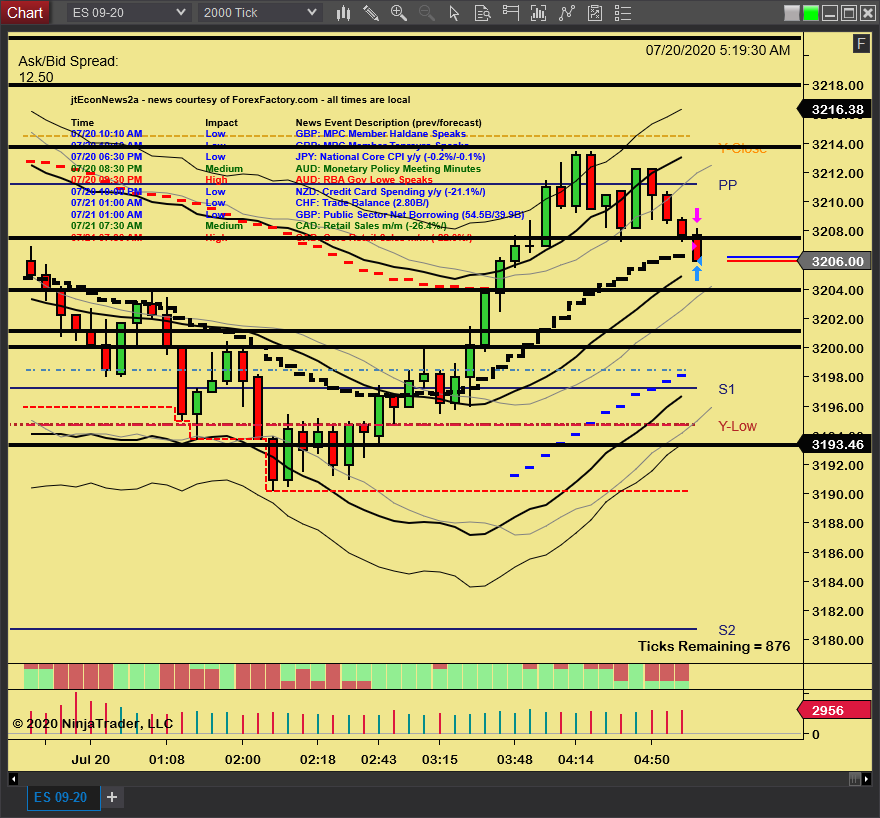Open the 2000 Tick interval dropdown
The width and height of the screenshot is (880, 818).
[260, 12]
